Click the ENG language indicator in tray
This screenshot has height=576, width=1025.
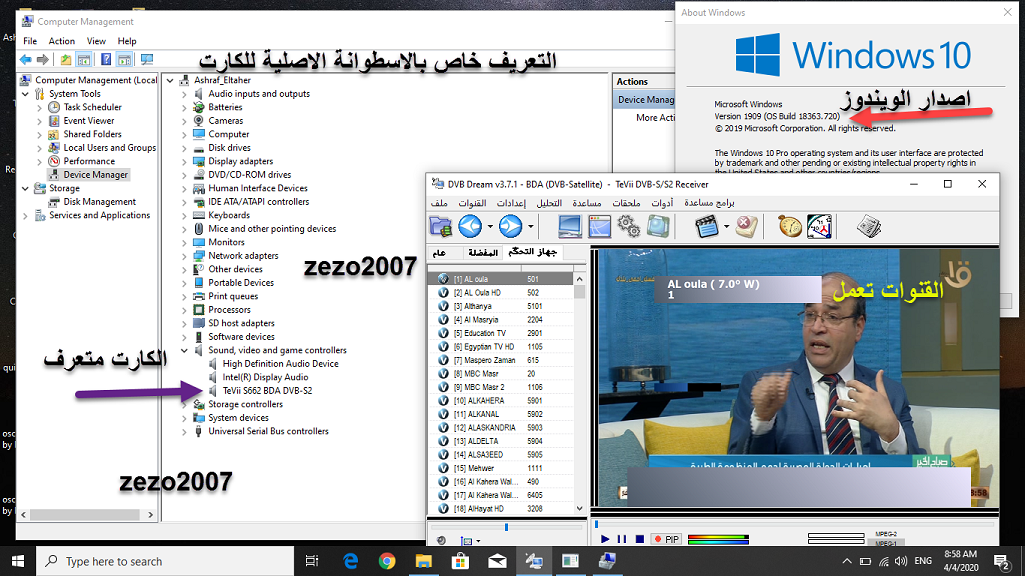point(923,561)
